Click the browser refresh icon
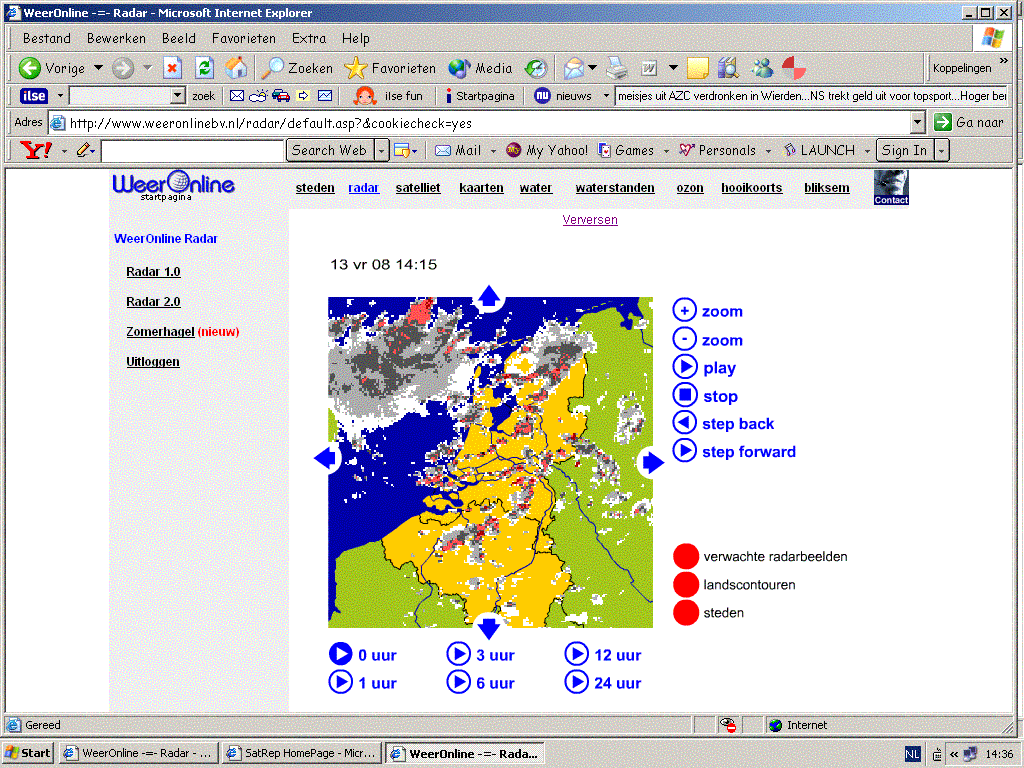Screen dimensions: 1024x768 tap(204, 68)
